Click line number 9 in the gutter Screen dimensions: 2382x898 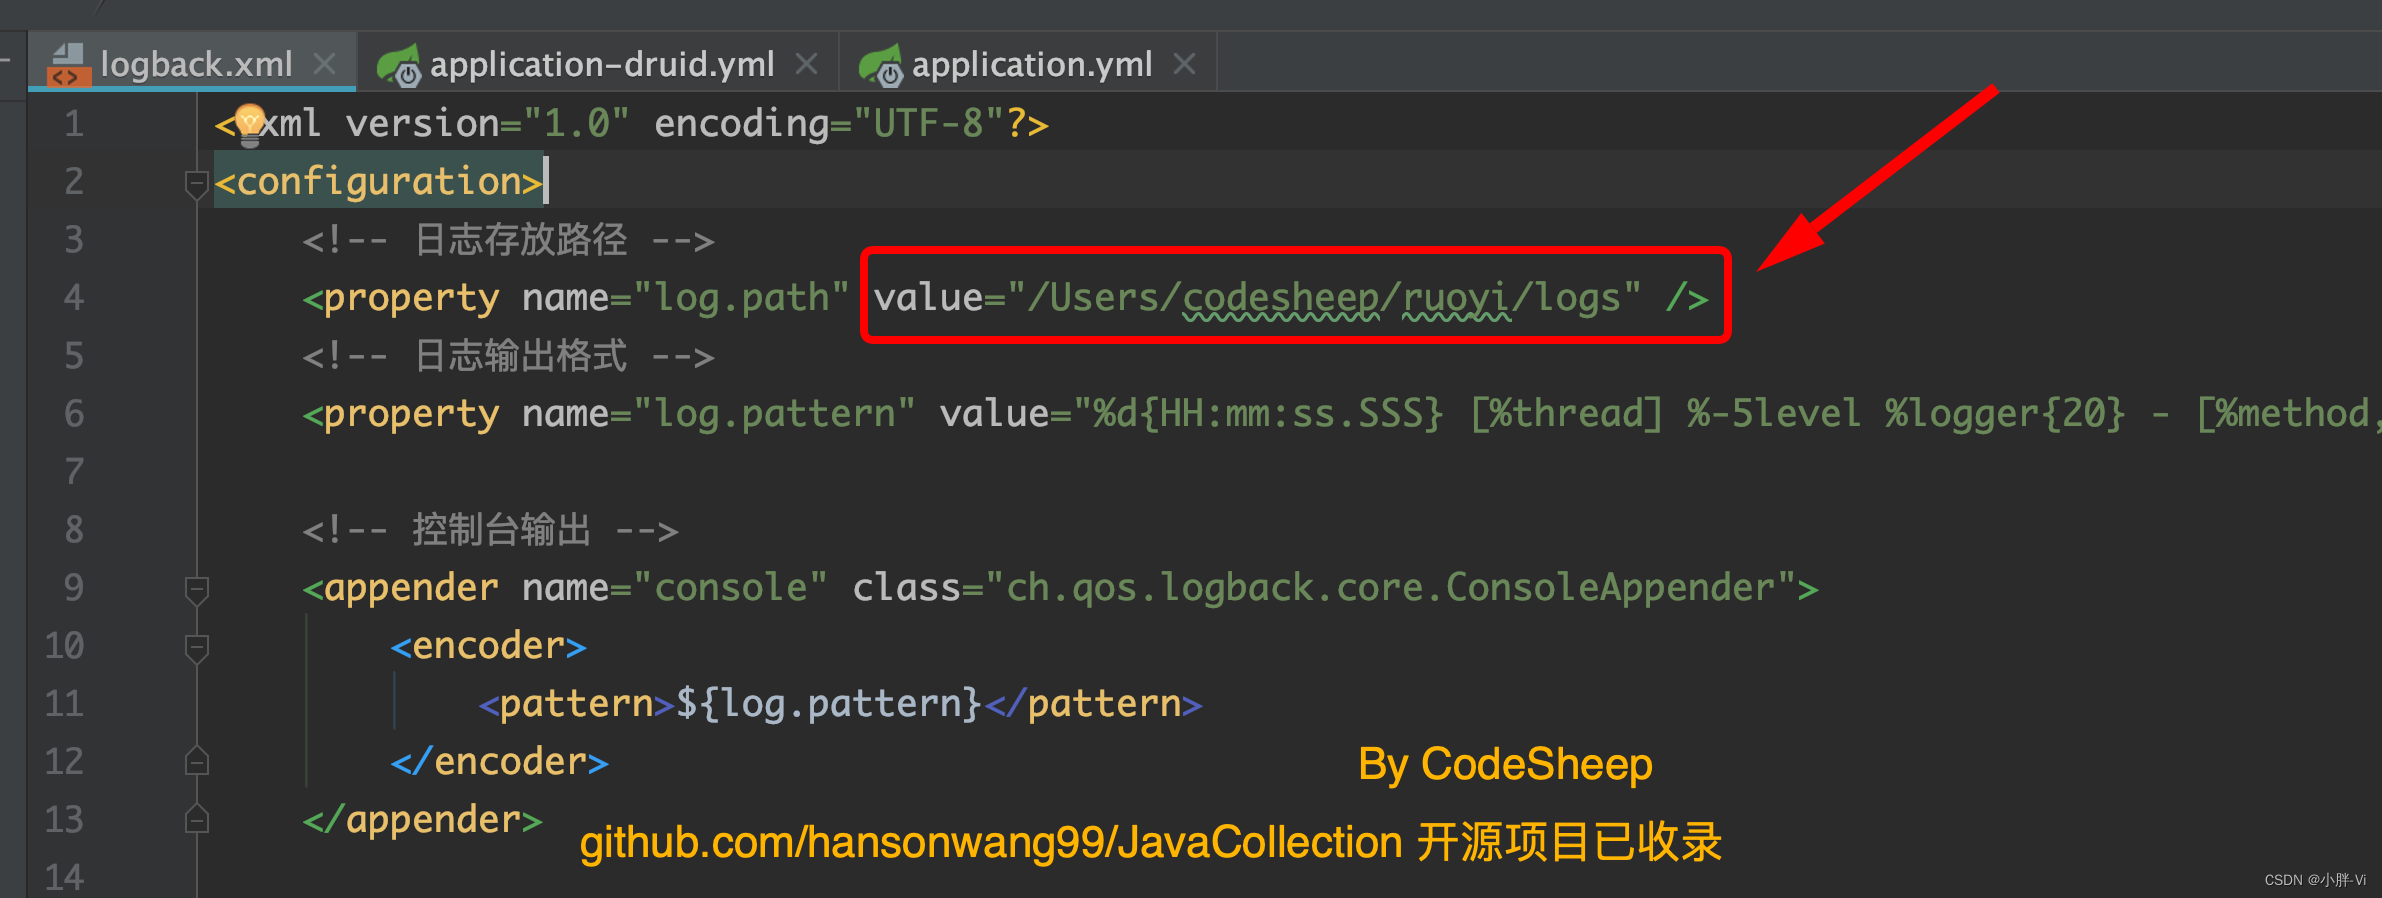click(x=73, y=588)
